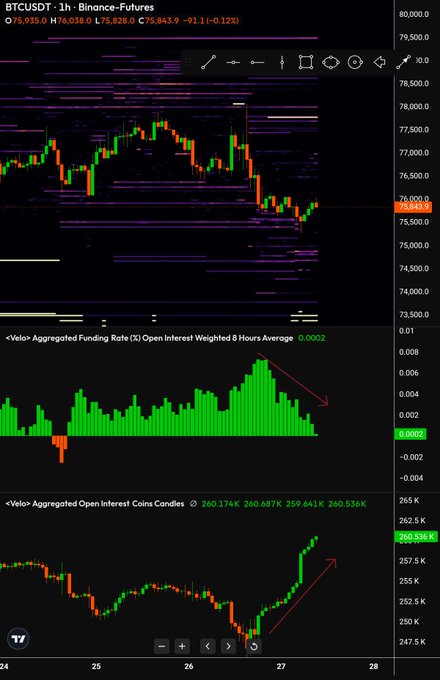Image resolution: width=440 pixels, height=680 pixels.
Task: Click the 80,000.0 price axis label
Action: pos(414,14)
